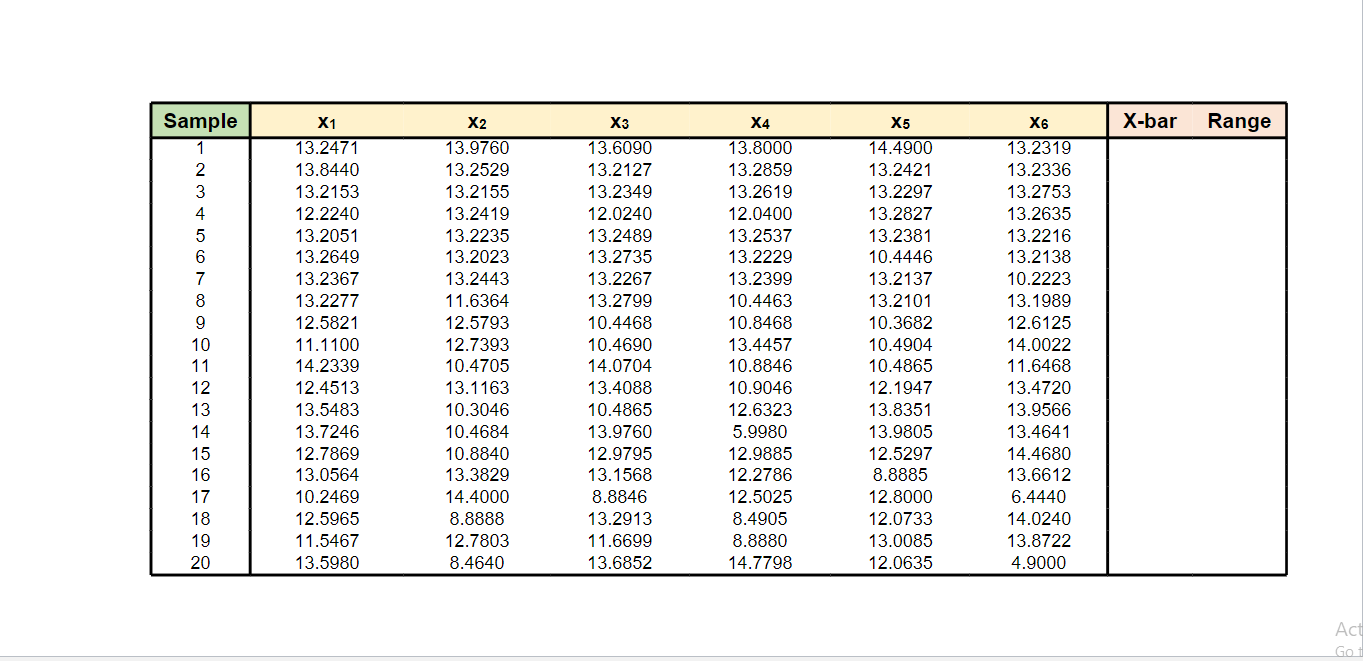
Task: Select the cell containing 6.4440
Action: click(x=1036, y=496)
